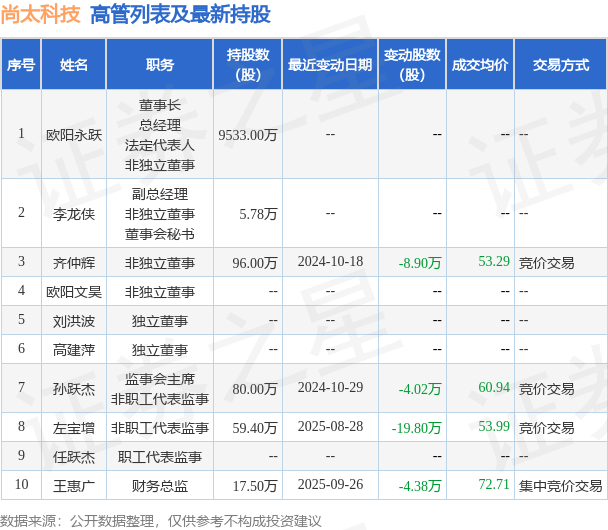Click the 成交均价 column header

[480, 64]
